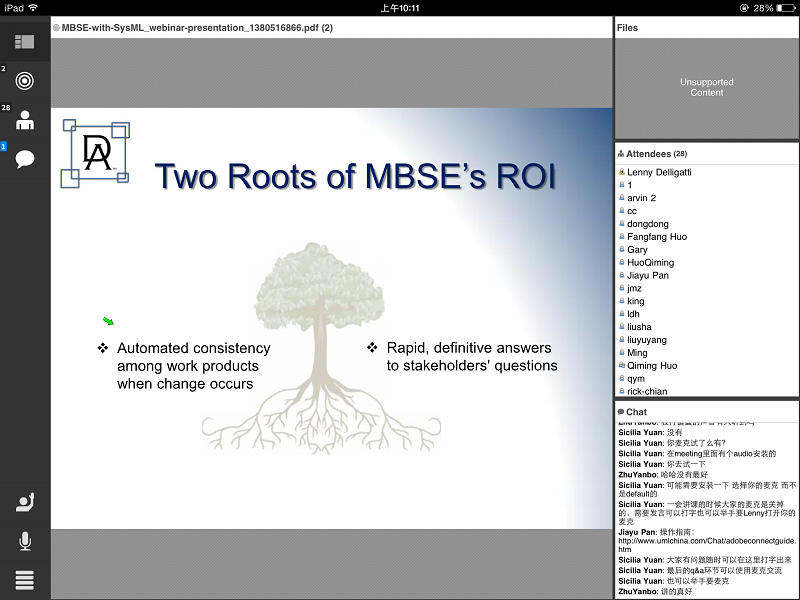Tap the Attendees header people icon

pyautogui.click(x=621, y=154)
